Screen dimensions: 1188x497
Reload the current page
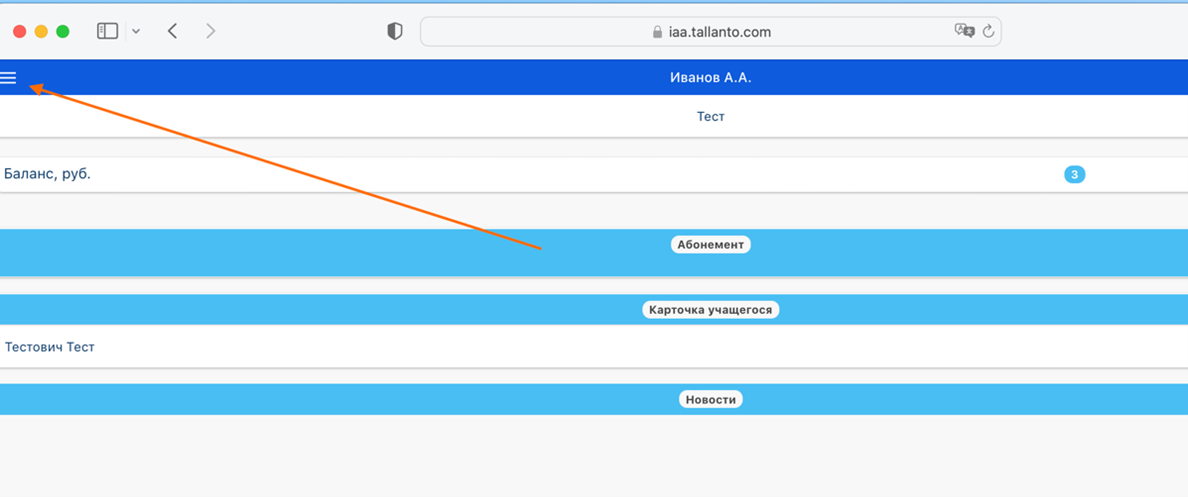coord(988,31)
